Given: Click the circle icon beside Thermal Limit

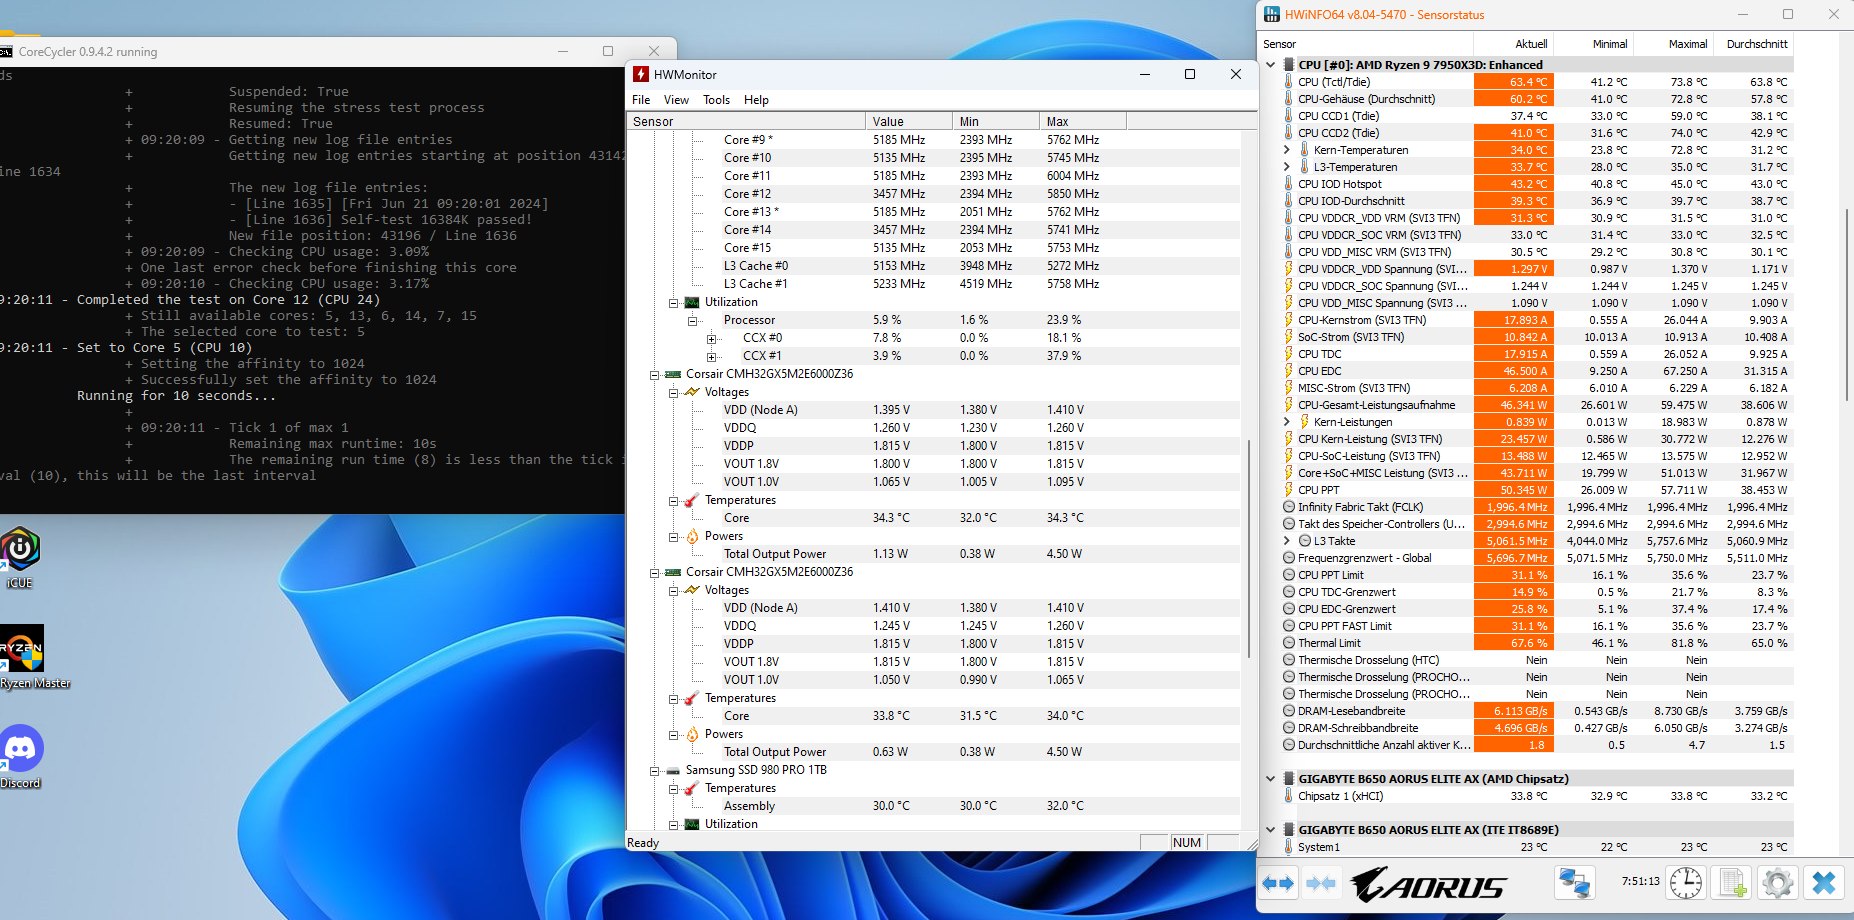Looking at the screenshot, I should coord(1289,643).
